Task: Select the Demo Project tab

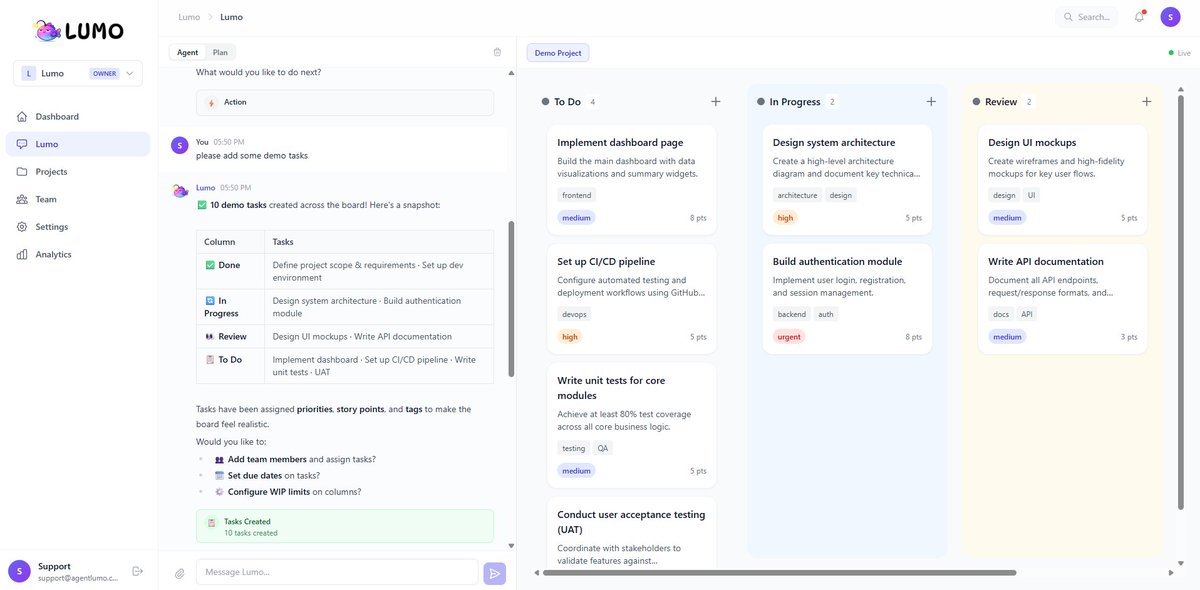Action: click(558, 53)
